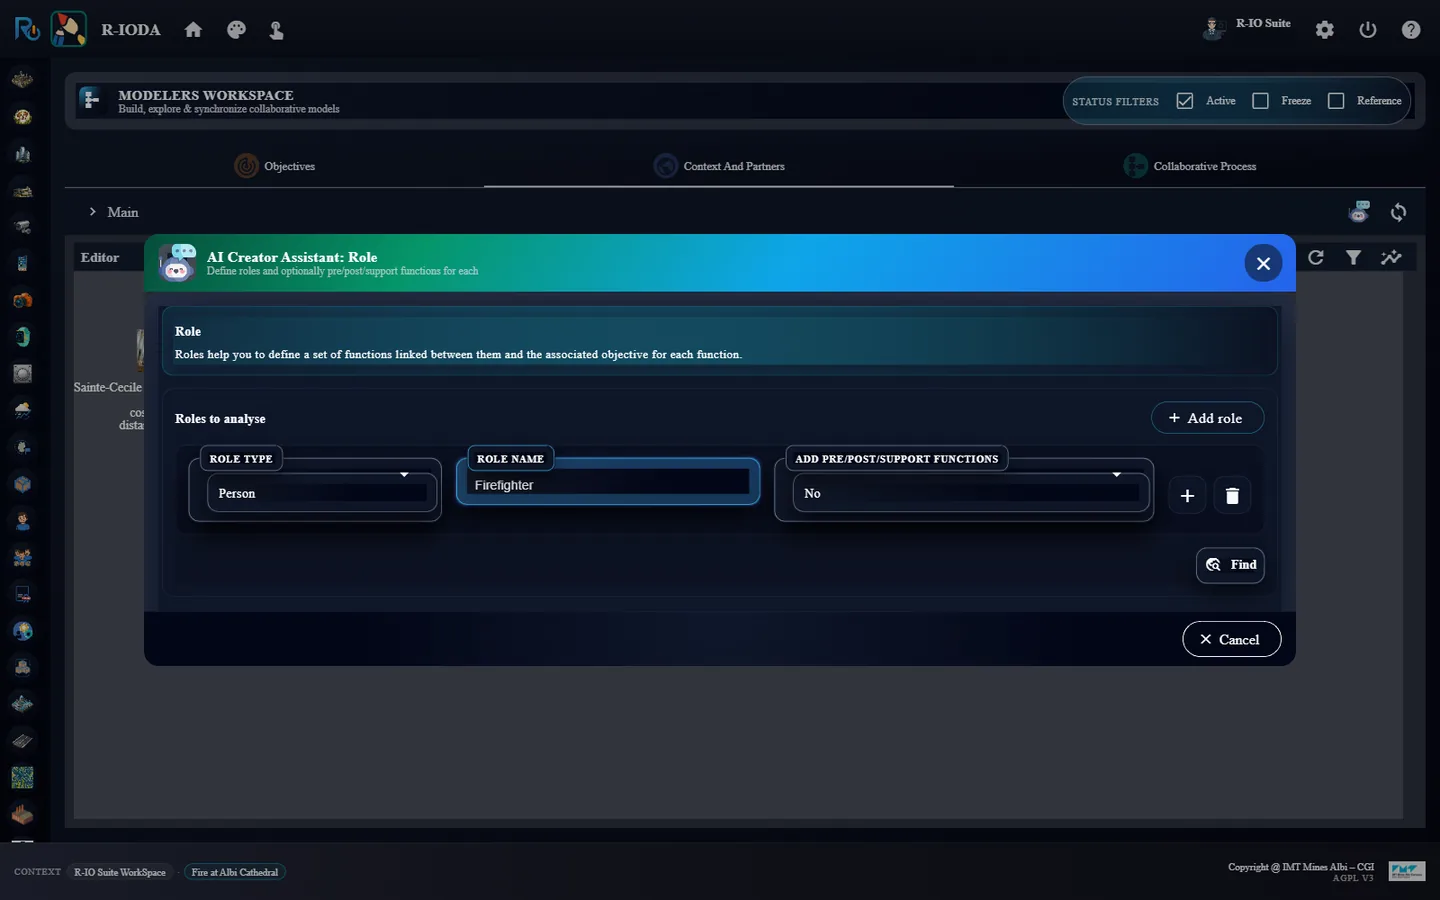Open settings gear in top bar
Screen dimensions: 1440x900
(x=1325, y=30)
